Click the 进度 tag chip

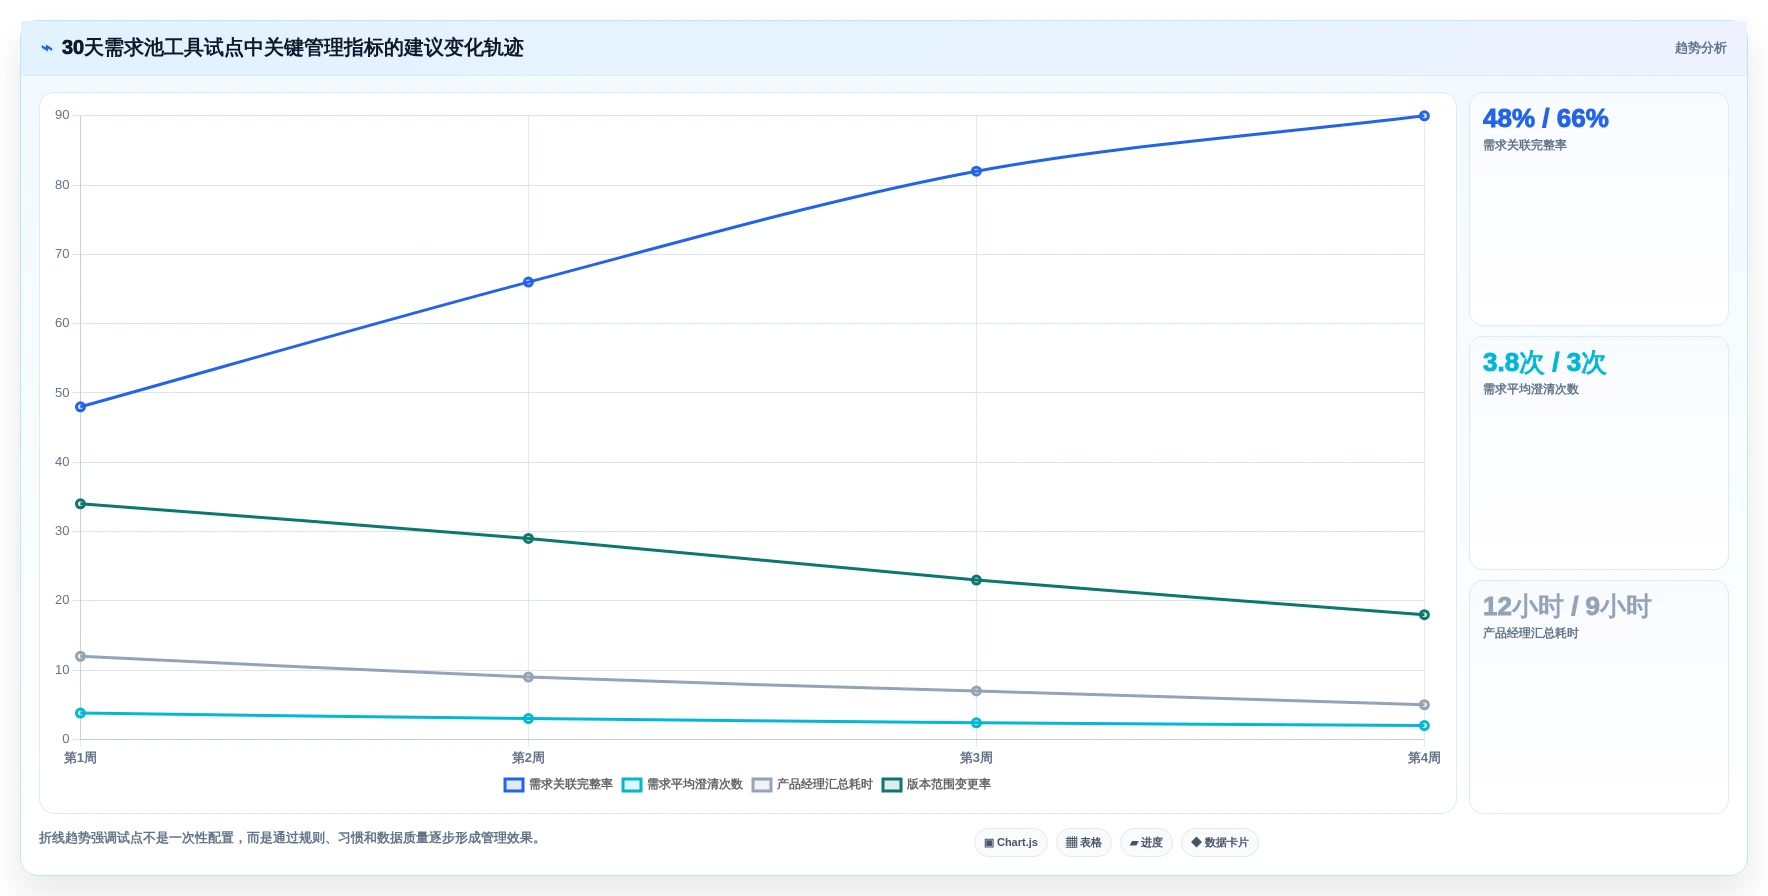click(x=1146, y=843)
